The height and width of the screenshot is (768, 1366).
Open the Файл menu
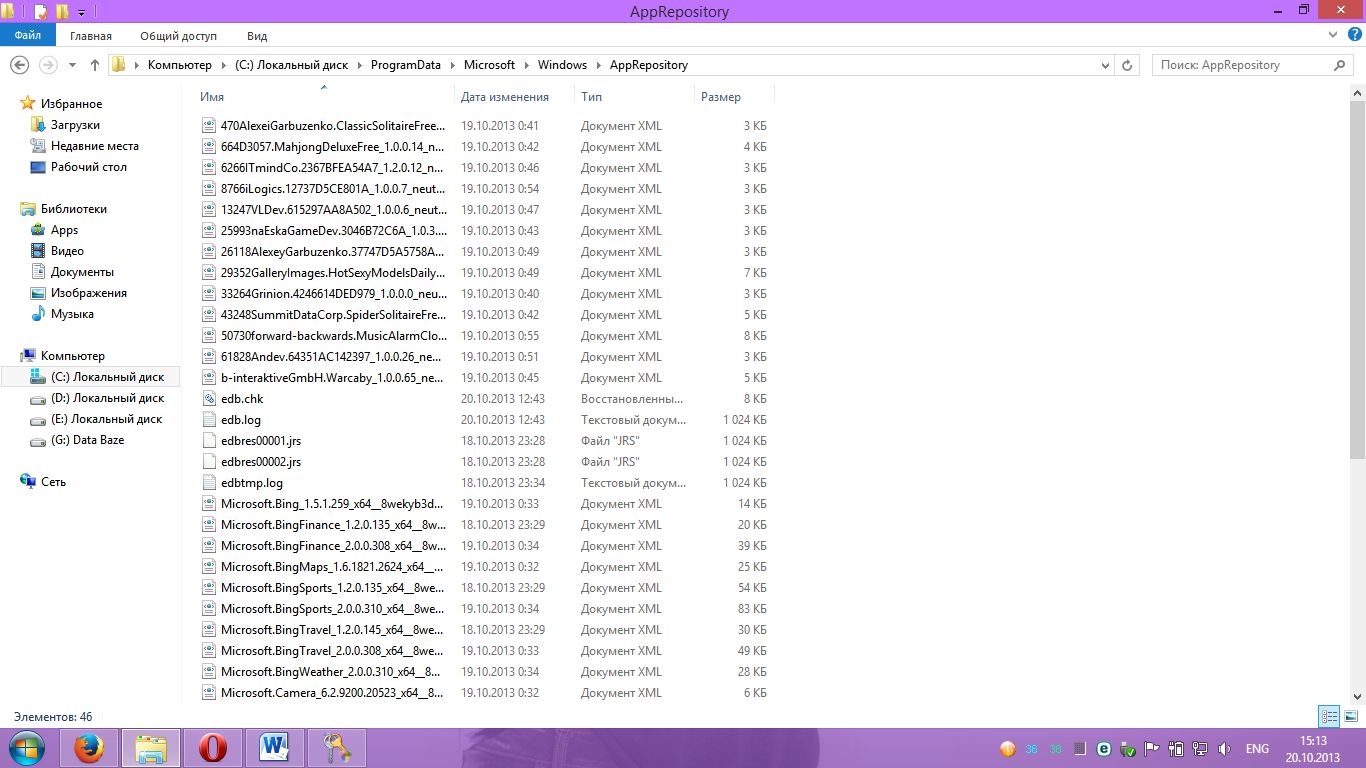click(27, 36)
